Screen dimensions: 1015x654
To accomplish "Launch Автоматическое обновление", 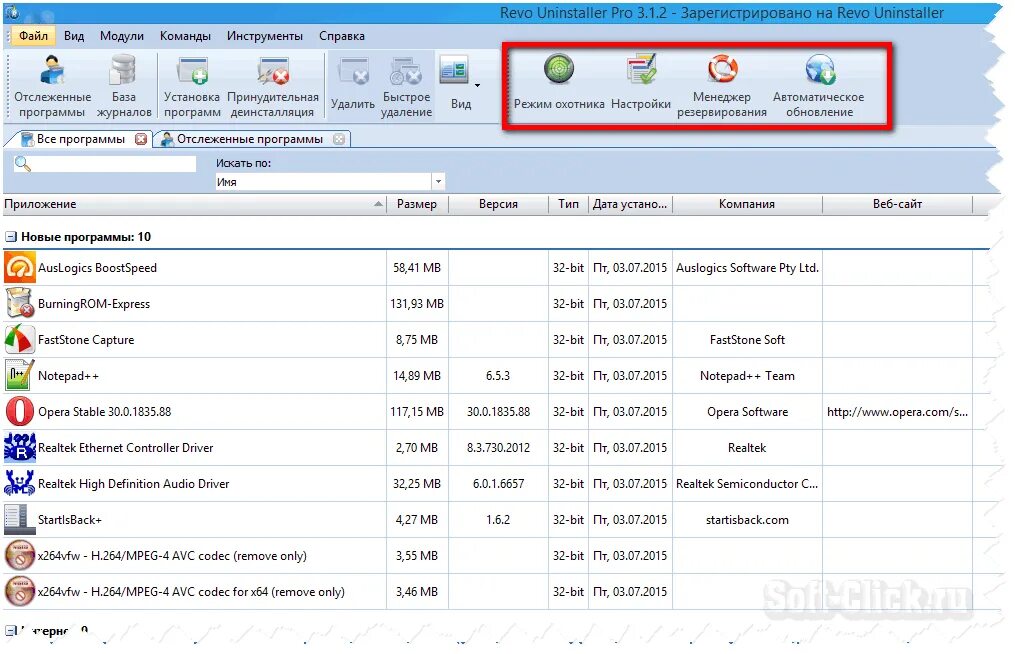I will [x=819, y=86].
